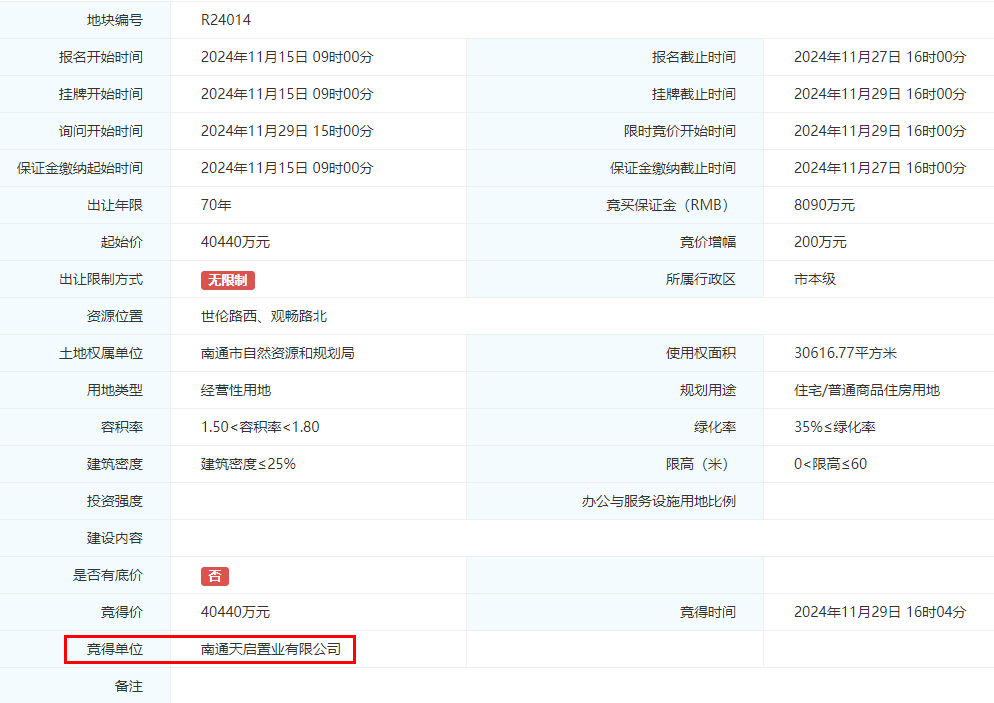Click the 地块编号 label

point(115,20)
